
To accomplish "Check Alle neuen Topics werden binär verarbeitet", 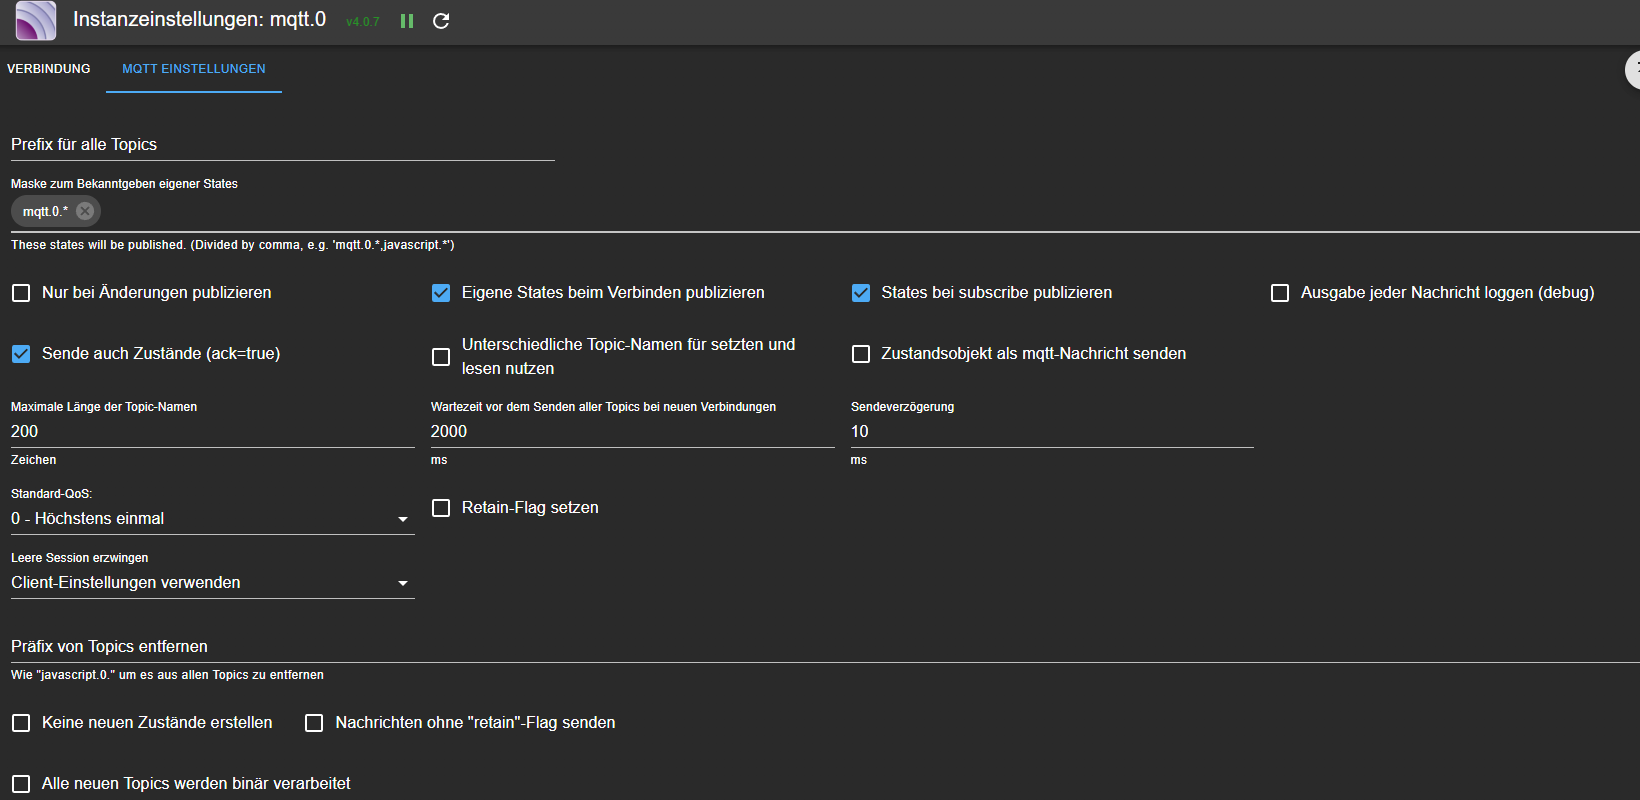I will [x=21, y=784].
